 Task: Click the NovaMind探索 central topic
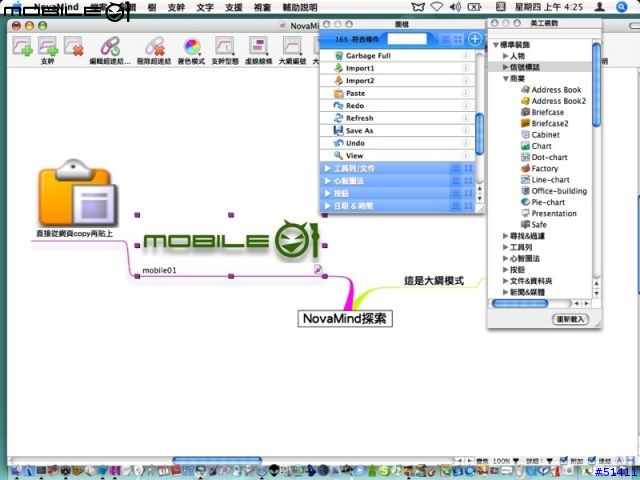pos(345,318)
